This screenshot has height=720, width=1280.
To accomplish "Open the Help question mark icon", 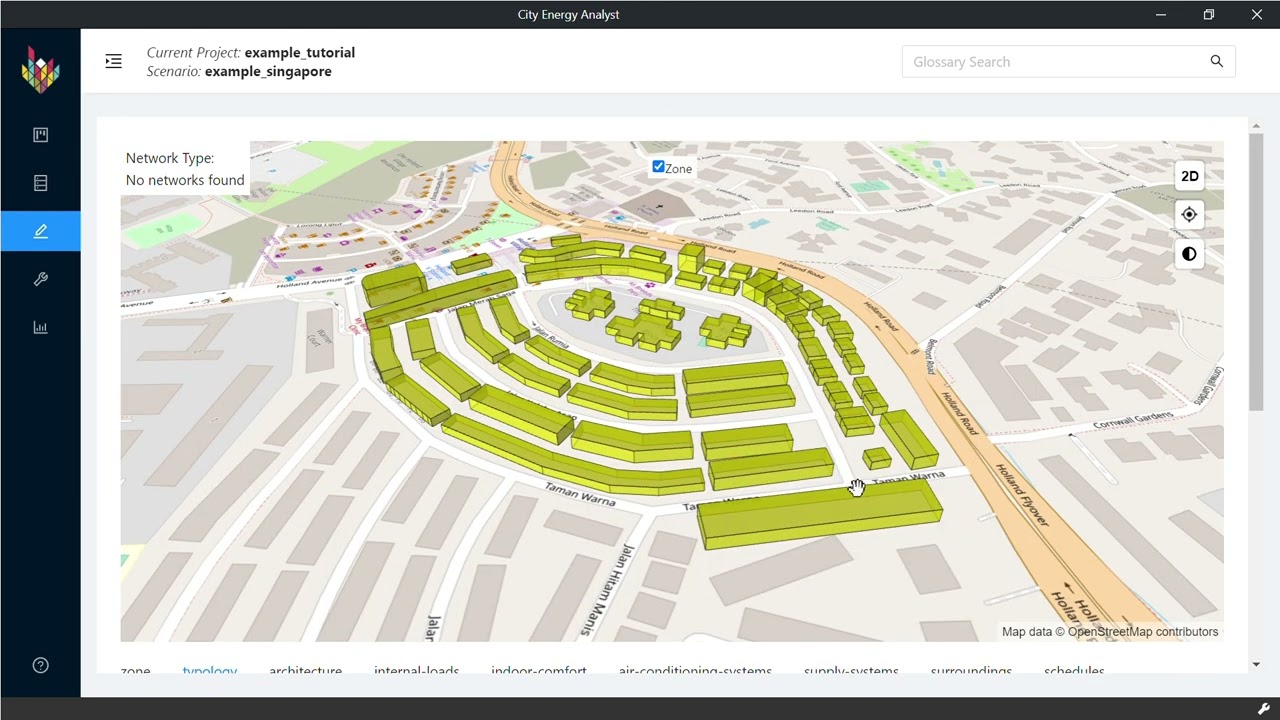I will pos(40,665).
